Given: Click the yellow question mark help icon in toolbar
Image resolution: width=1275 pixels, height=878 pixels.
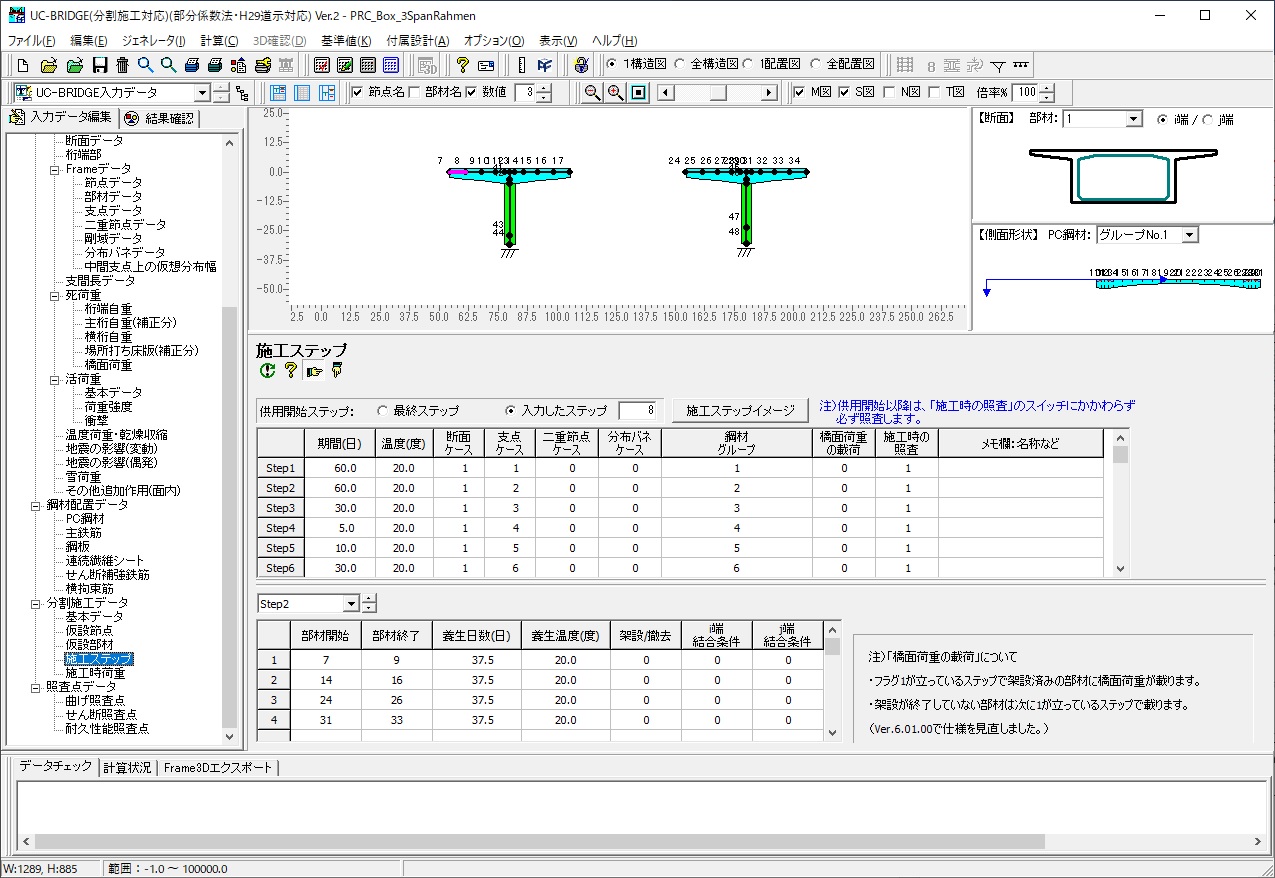Looking at the screenshot, I should point(462,65).
